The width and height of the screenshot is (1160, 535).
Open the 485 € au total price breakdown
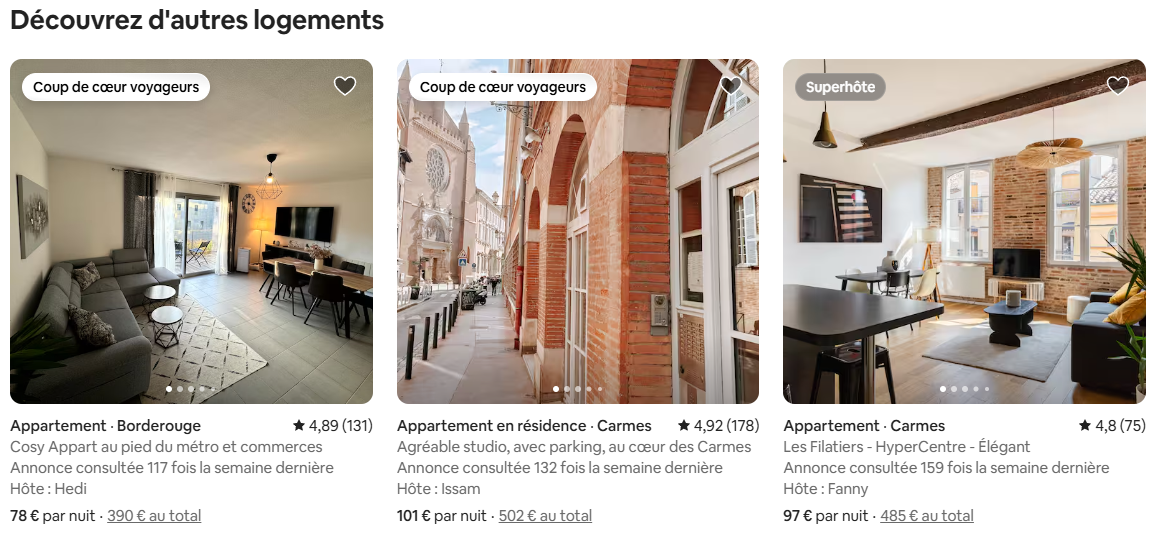tap(927, 516)
